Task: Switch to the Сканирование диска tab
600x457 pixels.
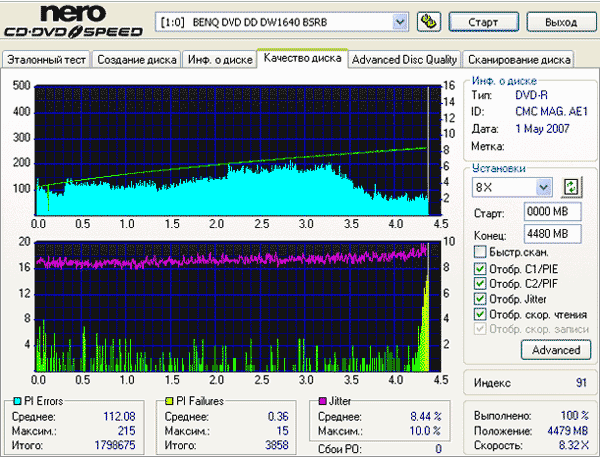Action: pyautogui.click(x=519, y=60)
